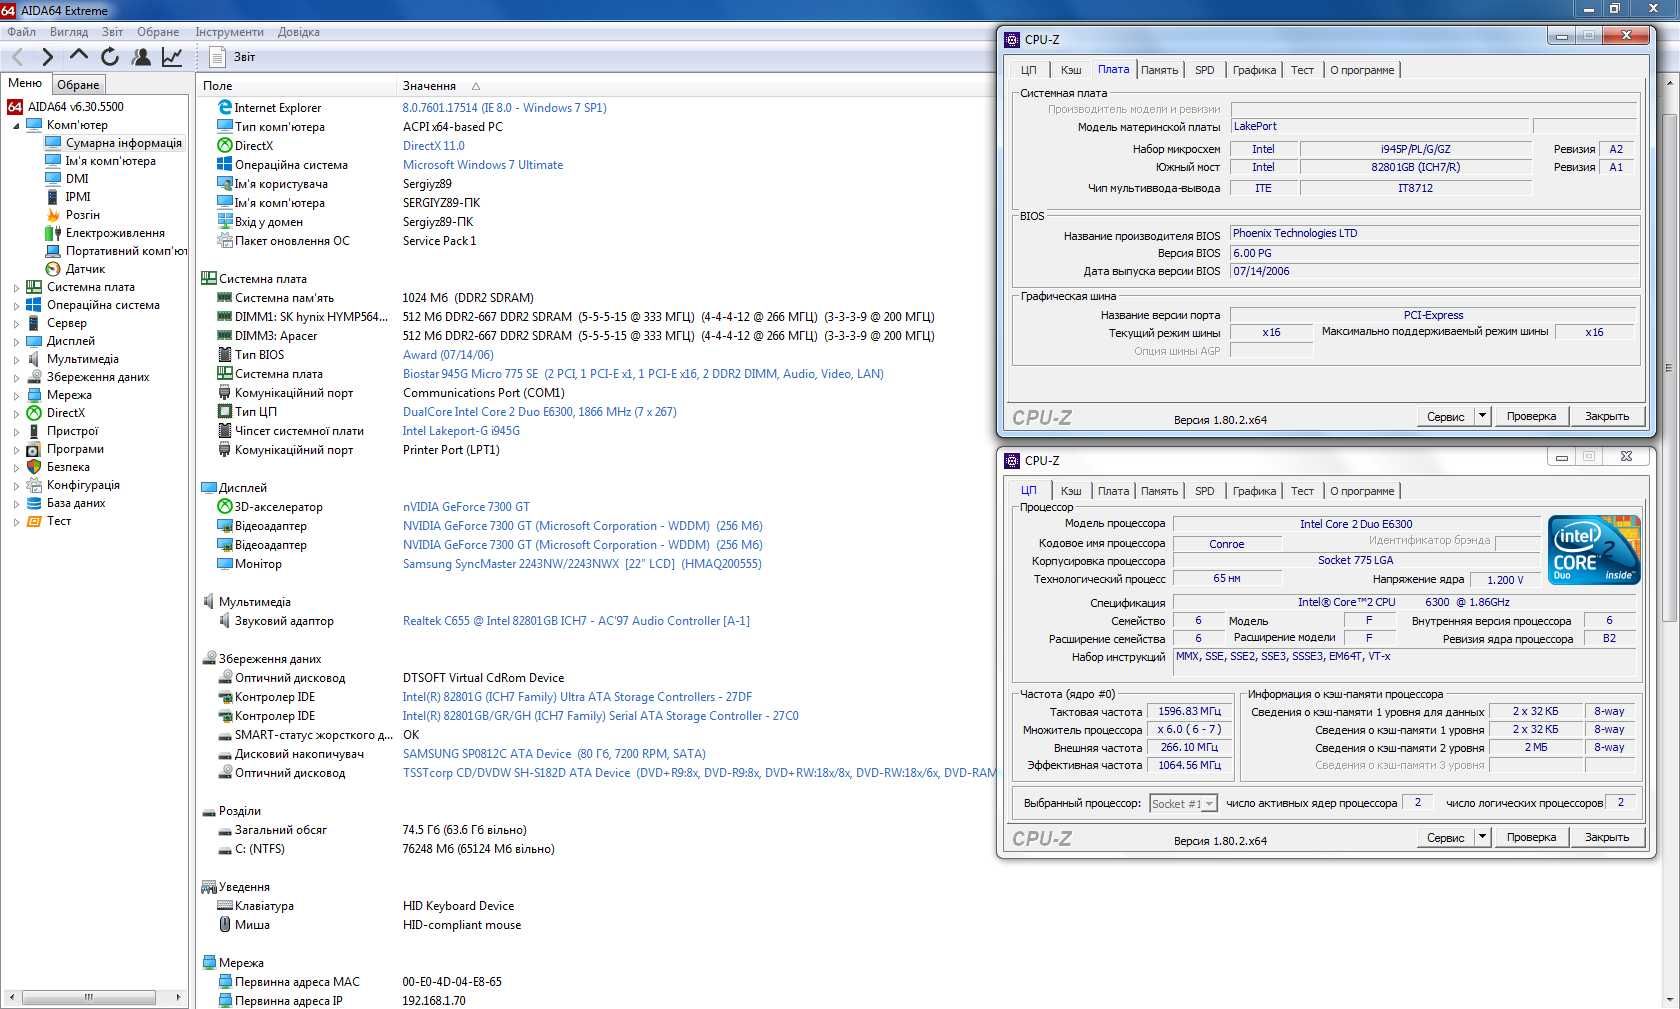Click the forward arrow in AIDA64 toolbar
Viewport: 1680px width, 1009px height.
point(47,57)
